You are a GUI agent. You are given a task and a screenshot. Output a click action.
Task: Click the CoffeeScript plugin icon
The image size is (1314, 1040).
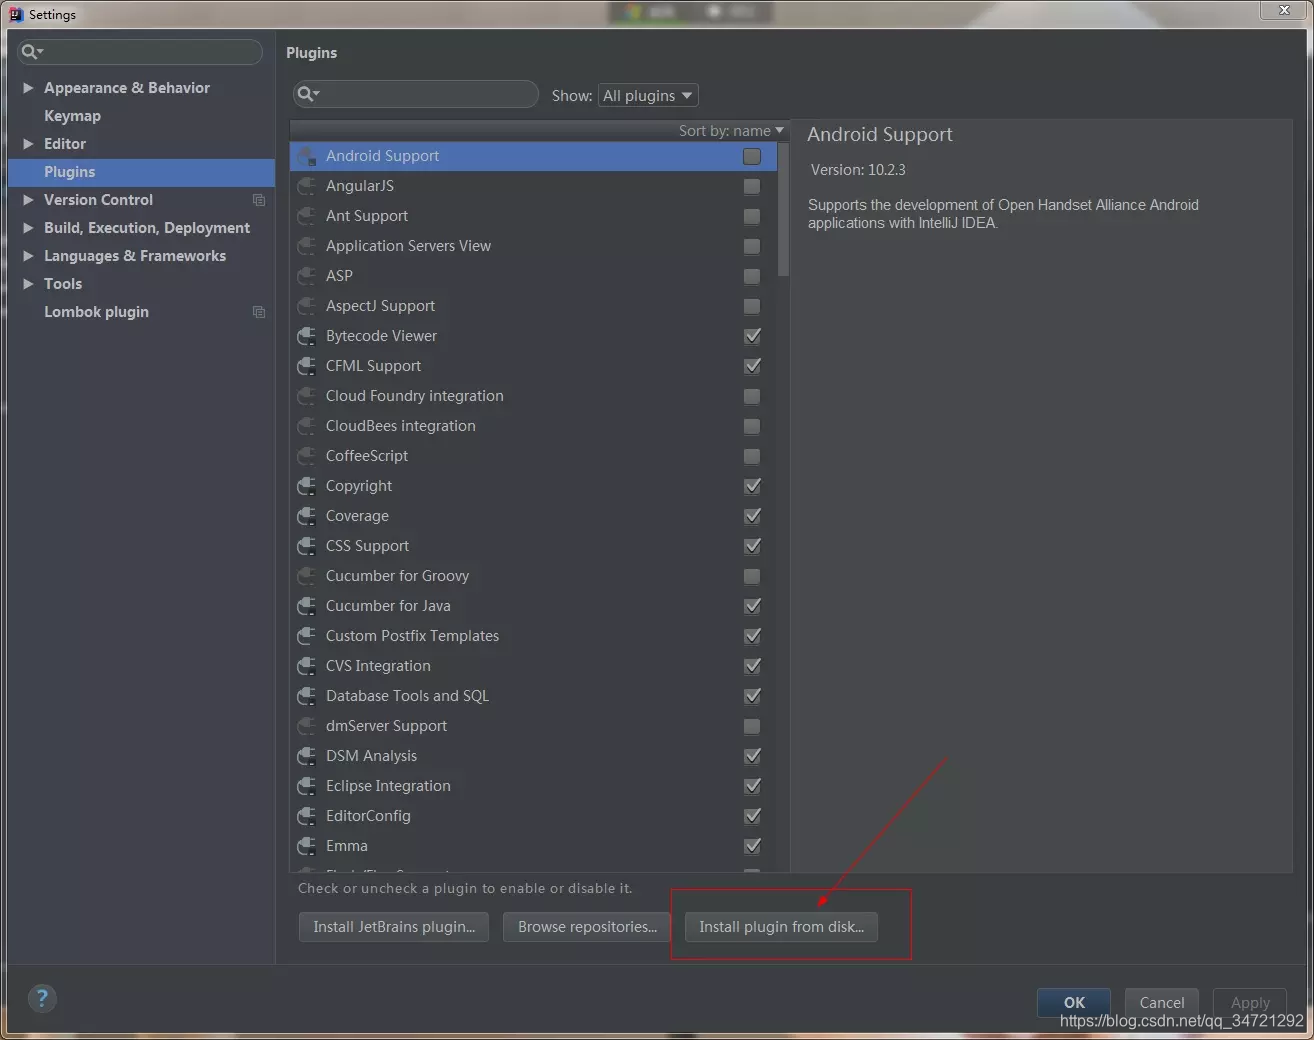point(307,456)
